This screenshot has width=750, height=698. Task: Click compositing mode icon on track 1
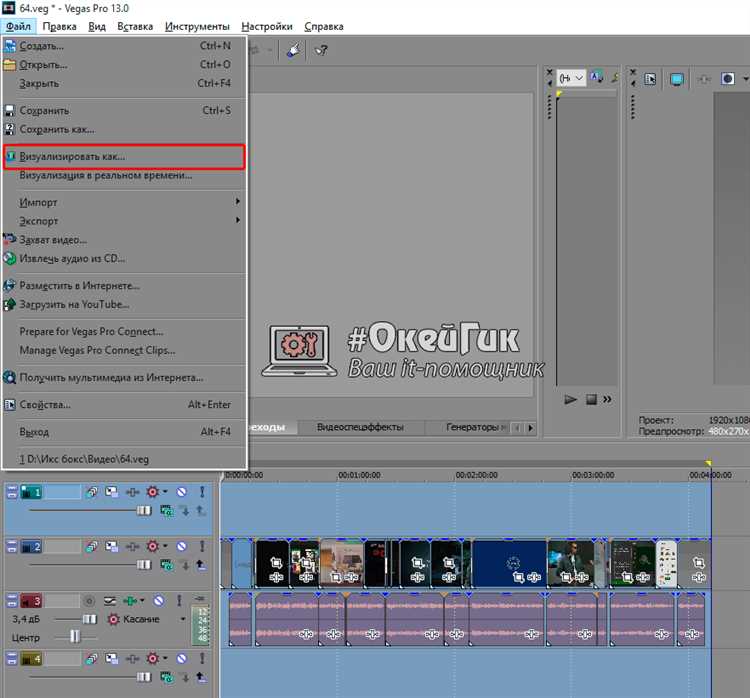(167, 511)
